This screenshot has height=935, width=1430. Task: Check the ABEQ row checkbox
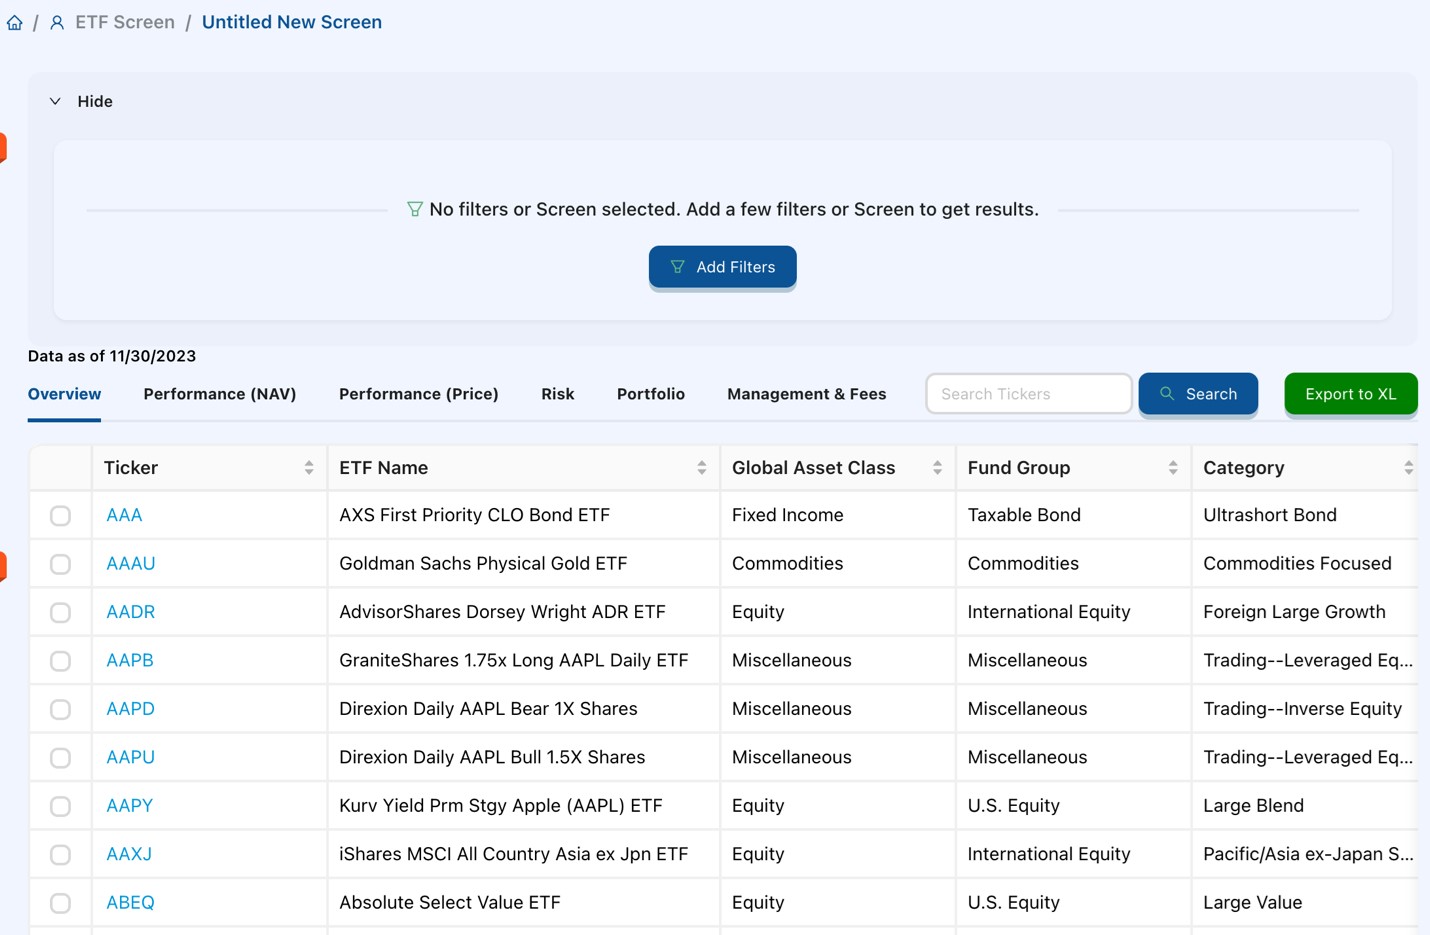60,903
